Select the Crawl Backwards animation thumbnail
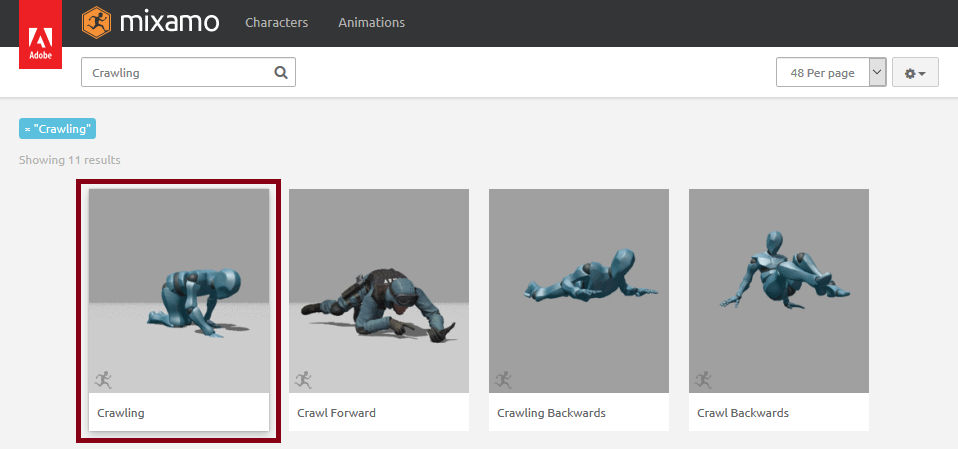The width and height of the screenshot is (958, 449). click(779, 290)
